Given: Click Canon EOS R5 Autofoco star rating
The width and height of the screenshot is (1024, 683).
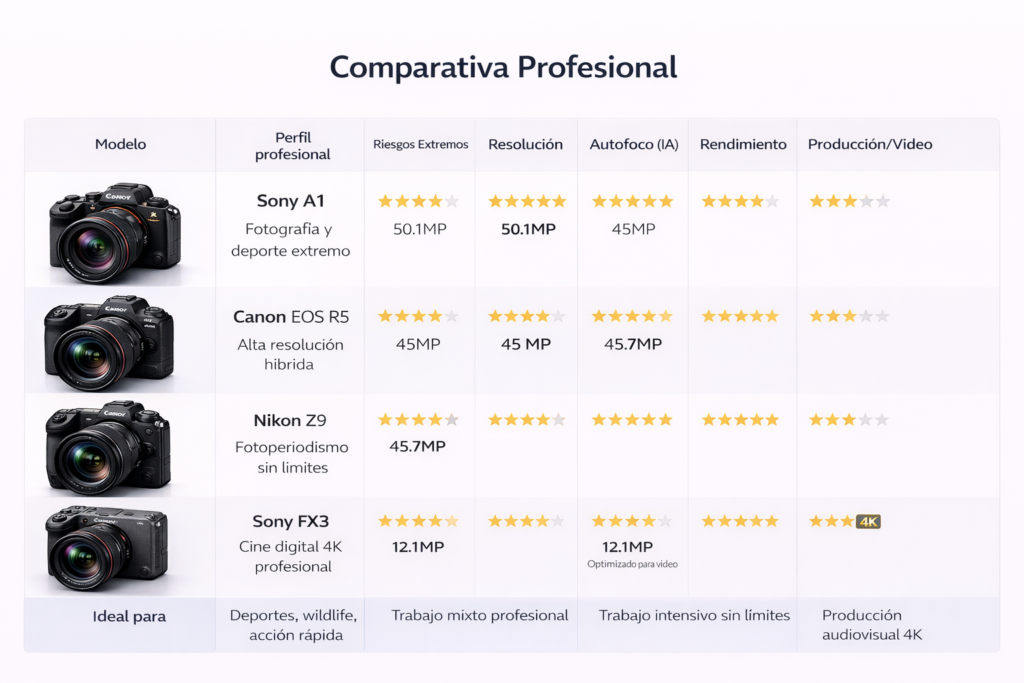Looking at the screenshot, I should (x=632, y=316).
